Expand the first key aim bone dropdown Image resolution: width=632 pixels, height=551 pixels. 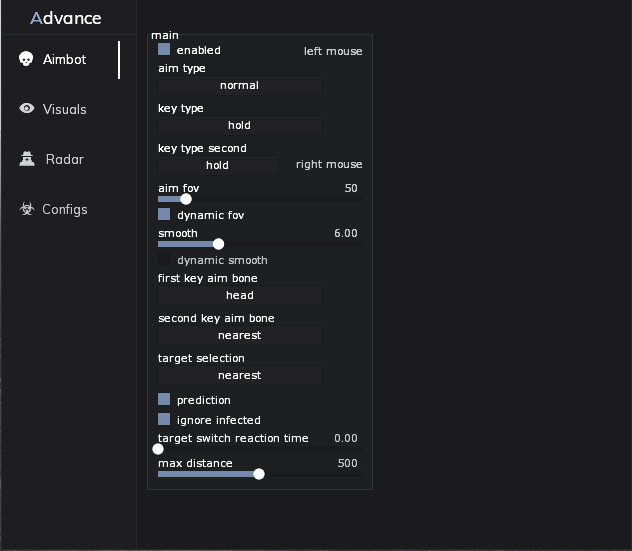(x=239, y=296)
